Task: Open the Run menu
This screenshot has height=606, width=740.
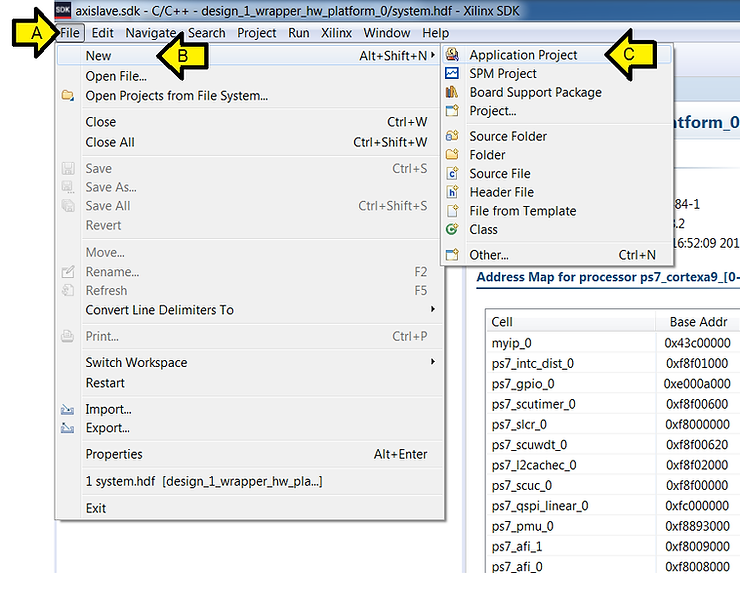Action: [299, 33]
